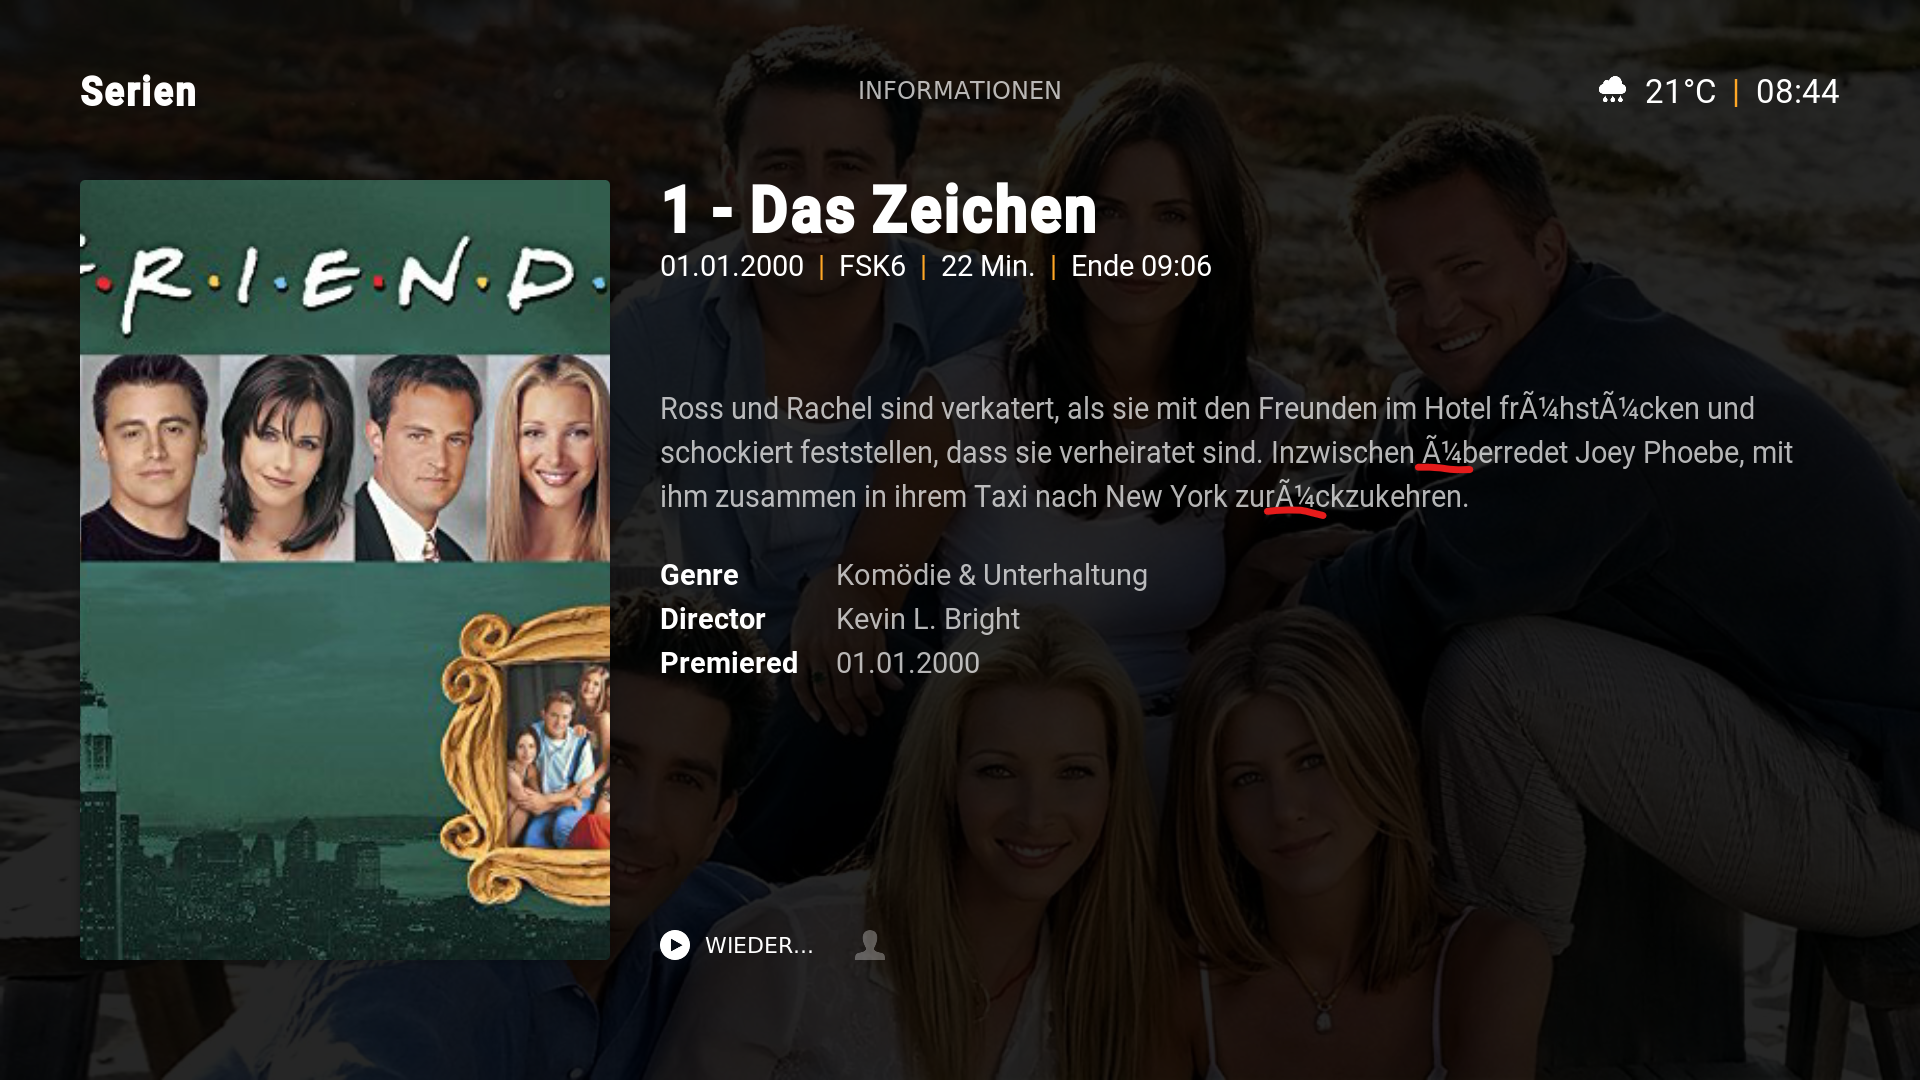Click the Serien heading
The image size is (1920, 1080).
138,92
